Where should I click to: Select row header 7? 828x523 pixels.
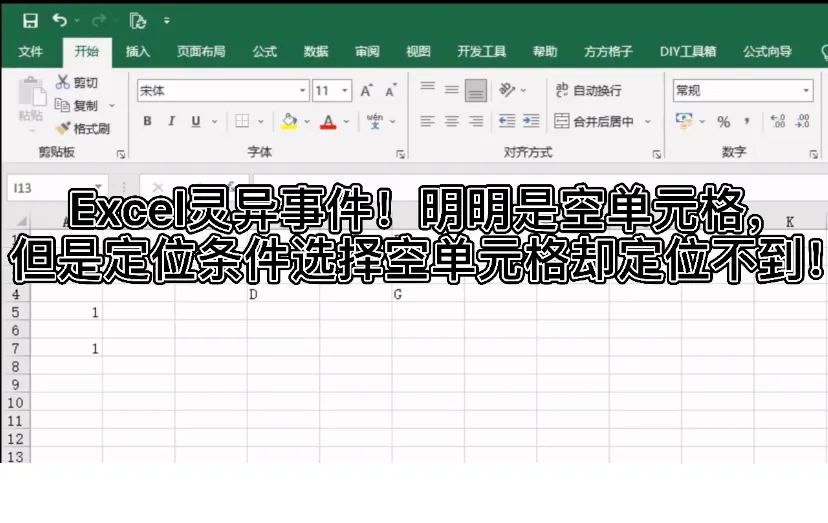coord(15,349)
